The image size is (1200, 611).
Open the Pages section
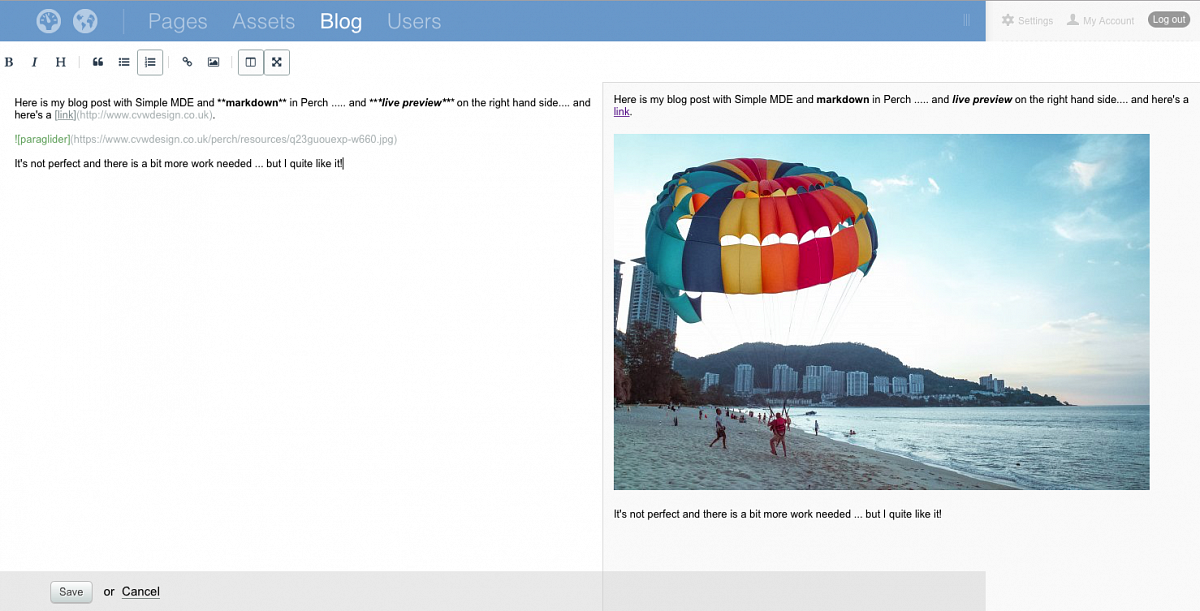[x=178, y=21]
